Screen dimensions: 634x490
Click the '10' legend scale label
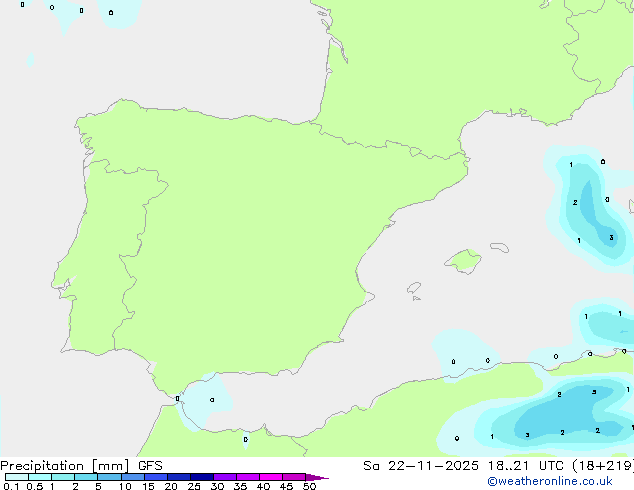(125, 486)
